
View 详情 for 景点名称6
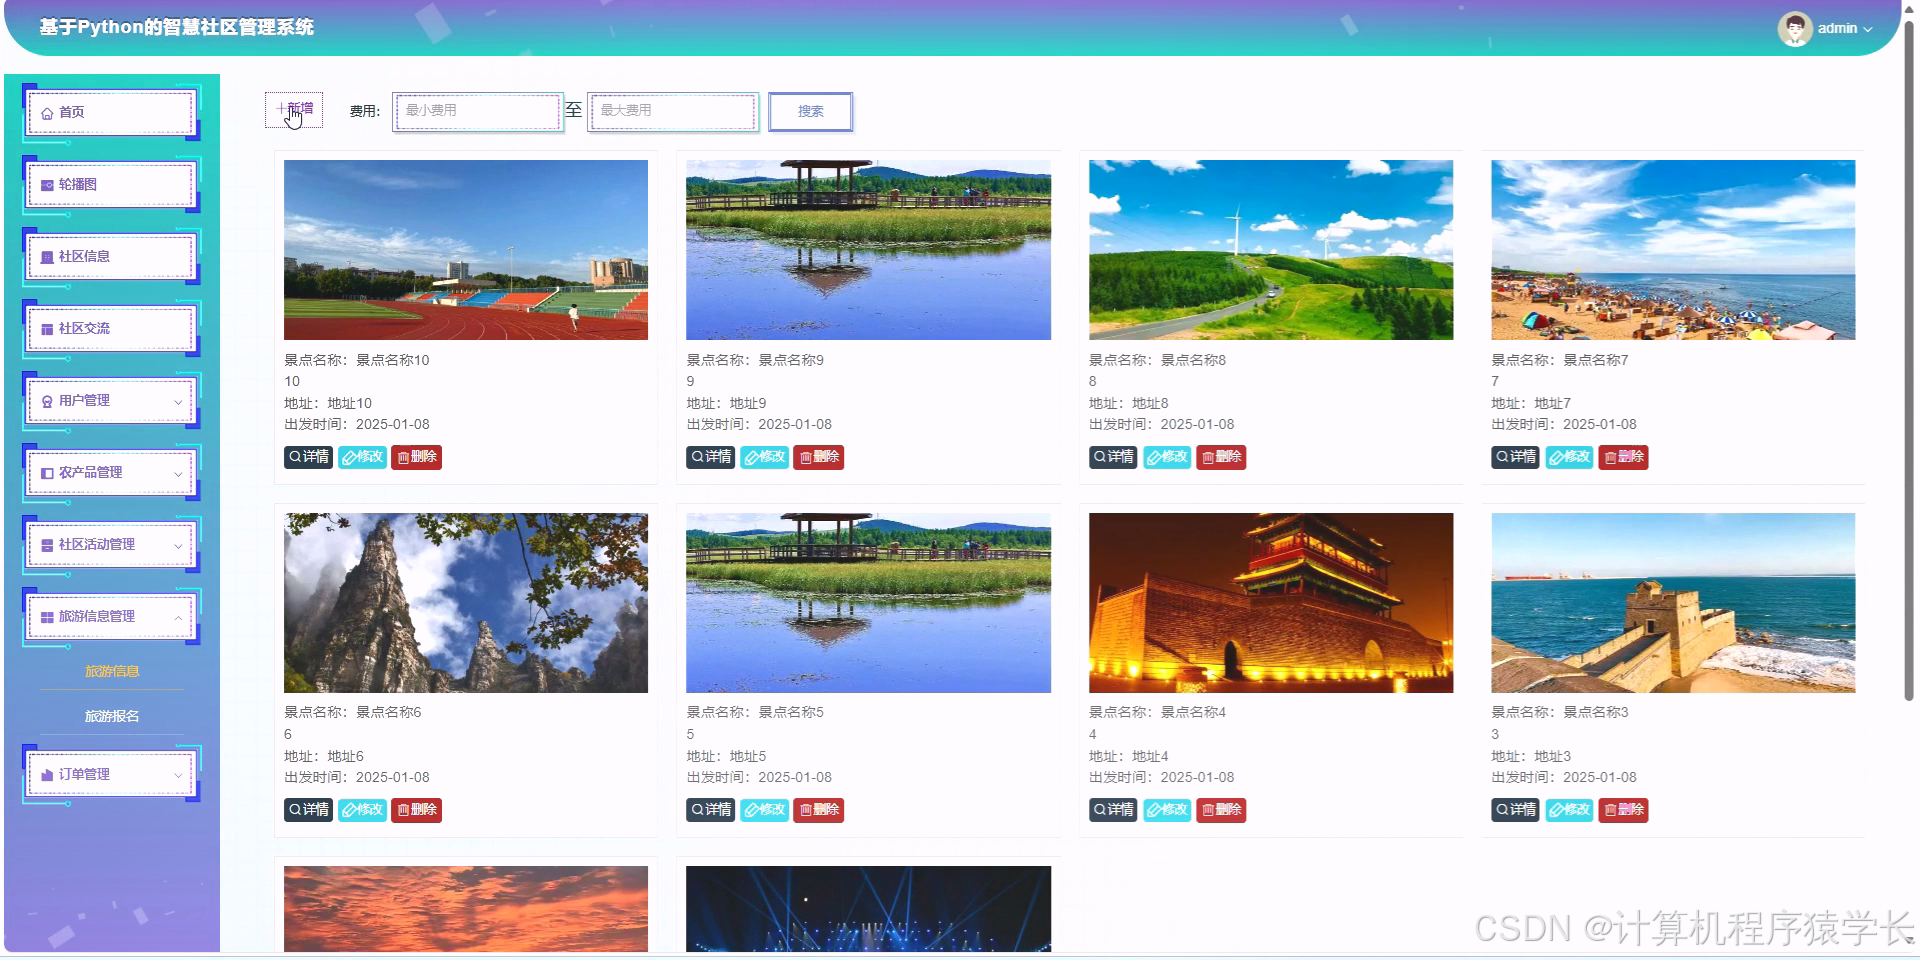tap(308, 810)
